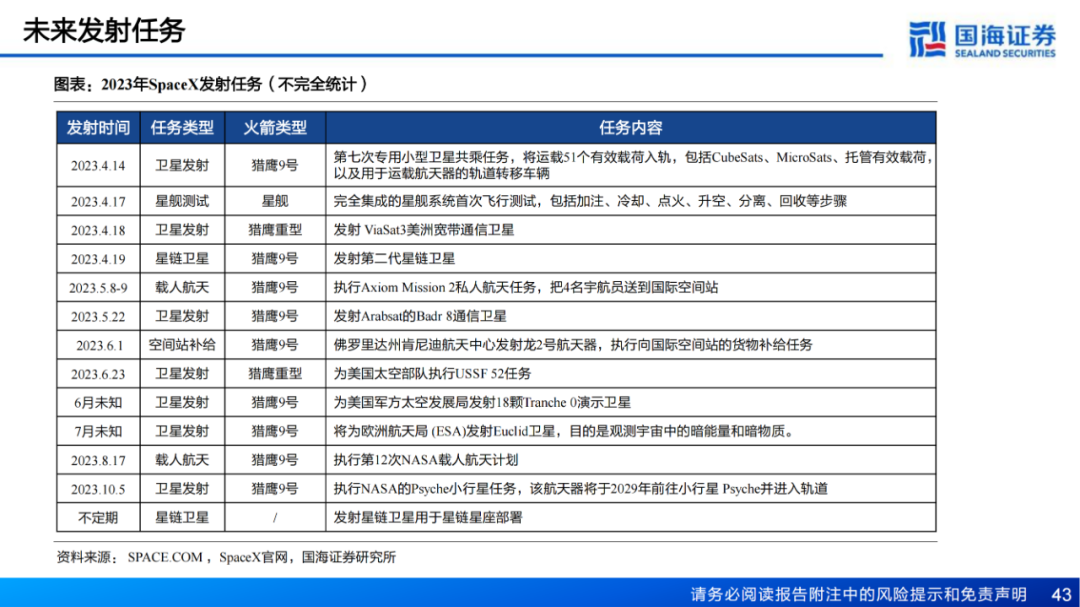The height and width of the screenshot is (607, 1080).
Task: Select 载人航天 in the 2023.5.8-9 row
Action: (183, 288)
